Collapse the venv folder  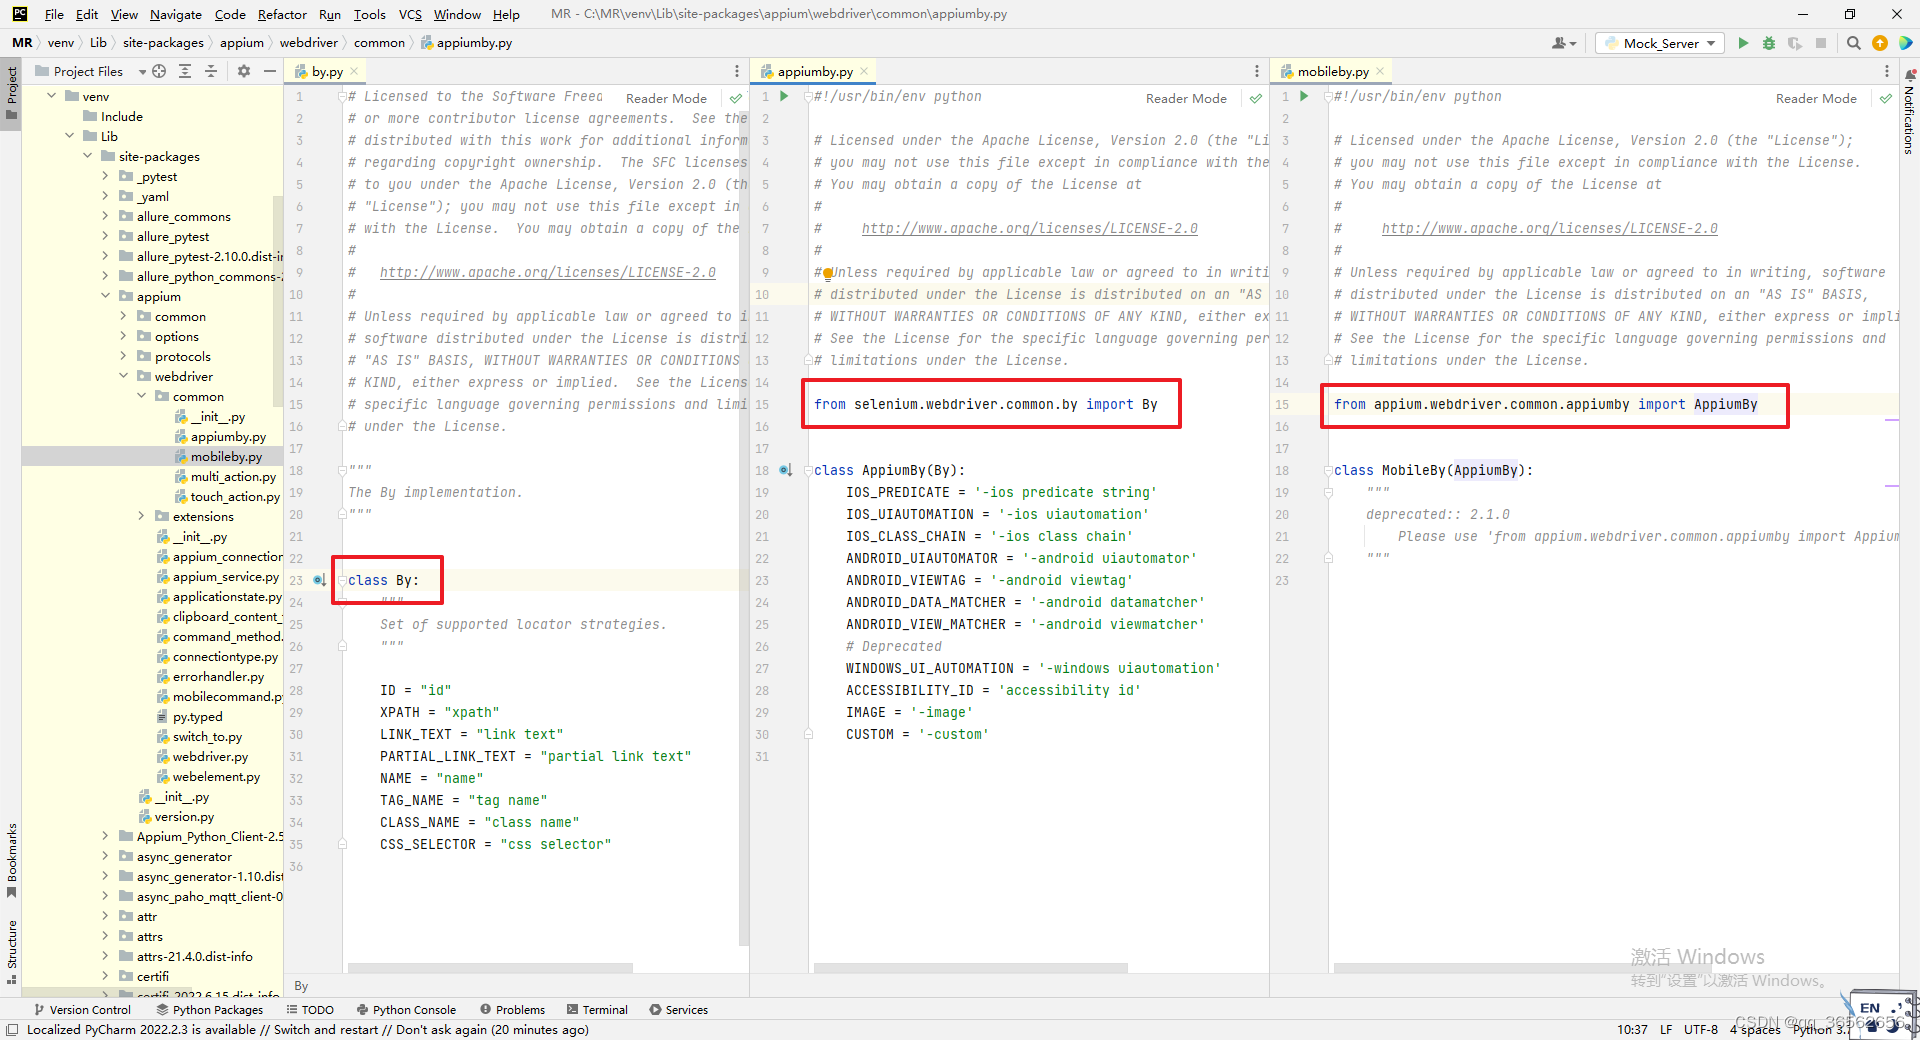[51, 96]
